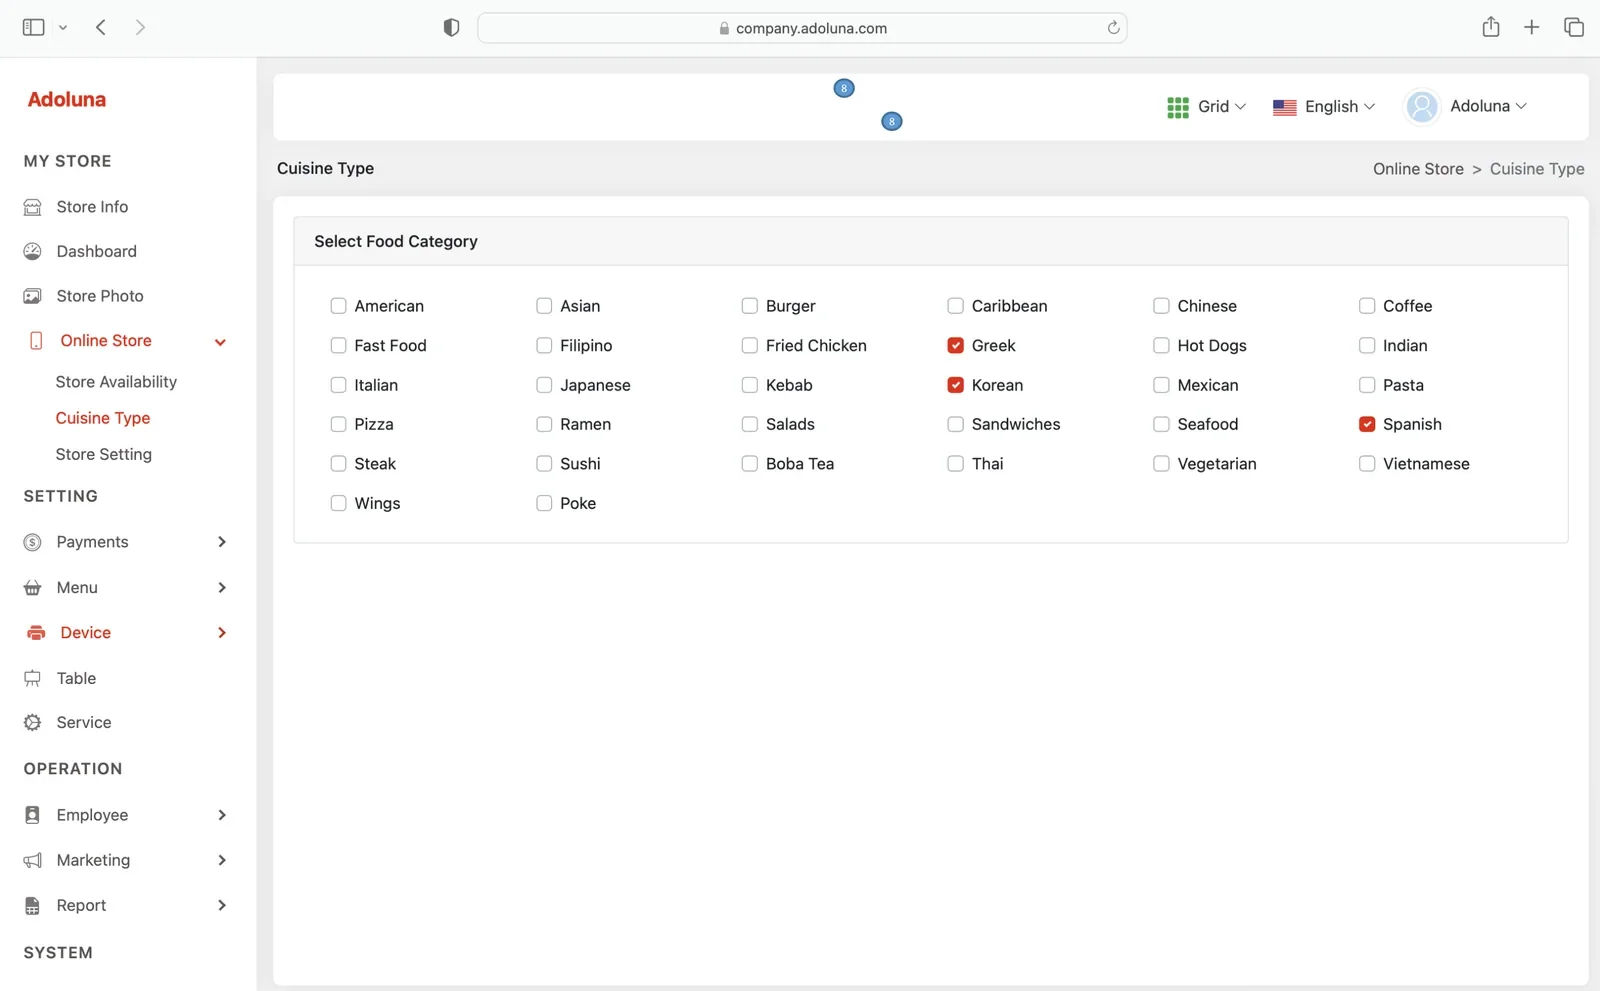This screenshot has width=1600, height=991.
Task: Uncheck the Greek cuisine checkbox
Action: point(956,346)
